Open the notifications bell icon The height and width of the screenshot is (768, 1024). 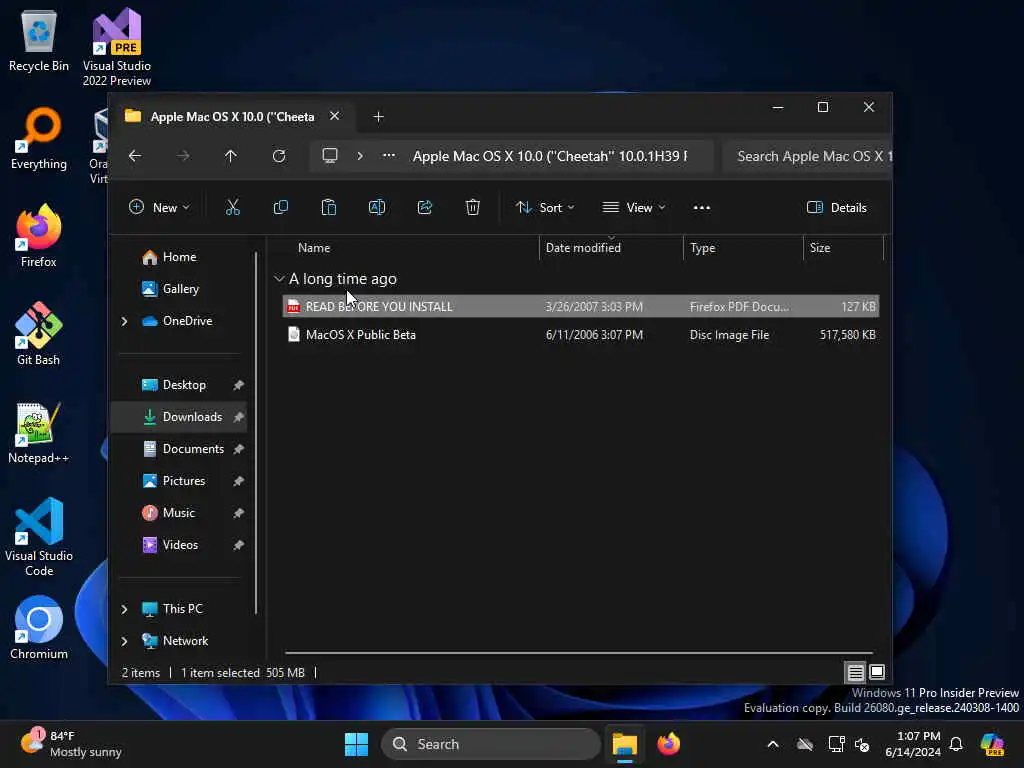click(956, 744)
